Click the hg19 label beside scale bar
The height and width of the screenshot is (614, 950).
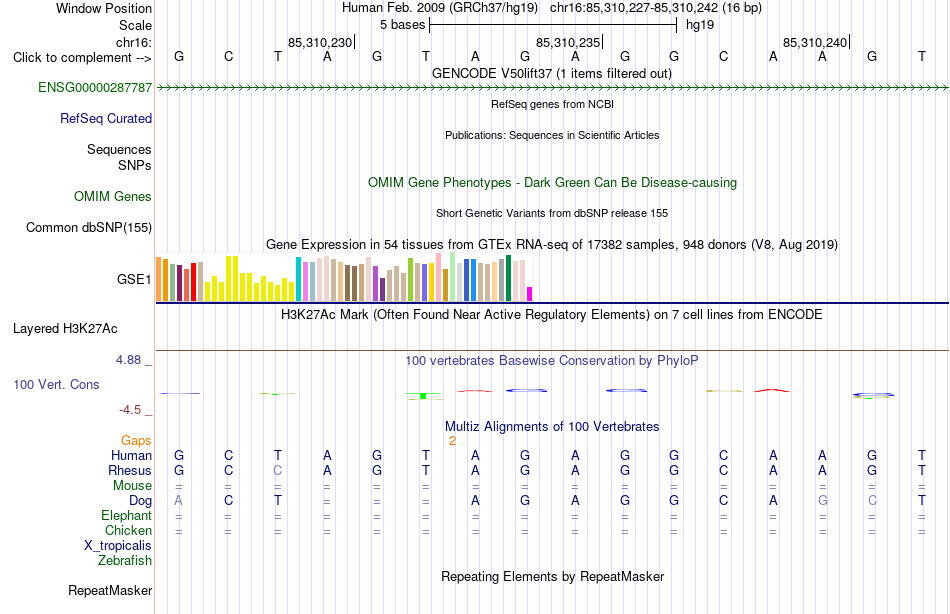(x=700, y=25)
